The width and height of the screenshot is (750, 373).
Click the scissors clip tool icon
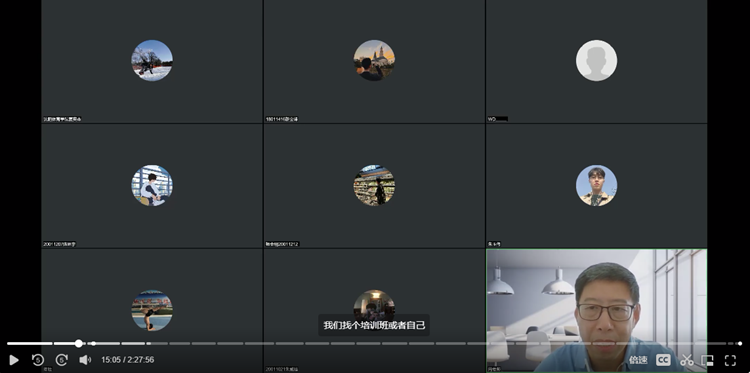687,360
